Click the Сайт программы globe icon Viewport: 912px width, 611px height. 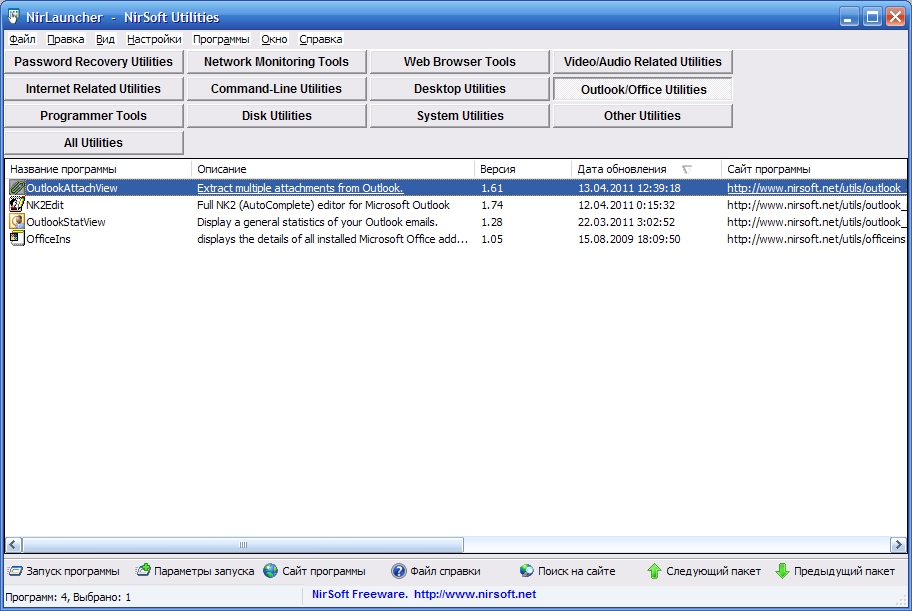[x=270, y=571]
